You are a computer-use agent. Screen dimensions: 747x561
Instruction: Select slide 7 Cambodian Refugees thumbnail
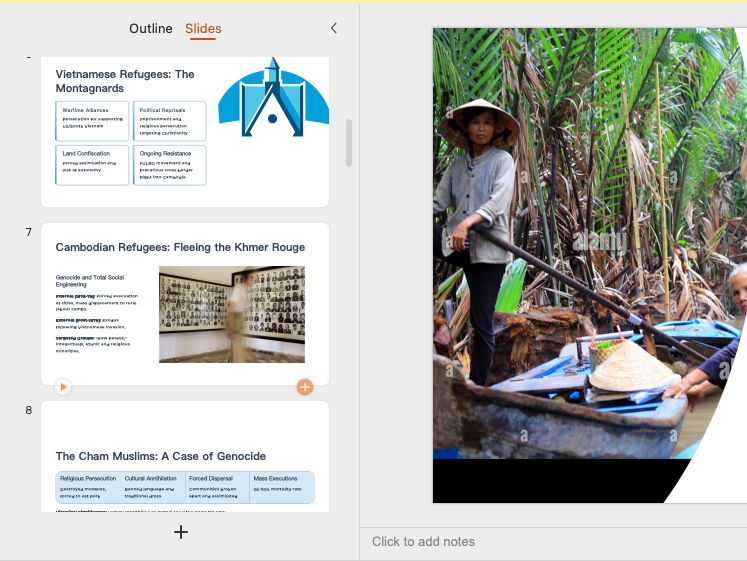(x=185, y=304)
